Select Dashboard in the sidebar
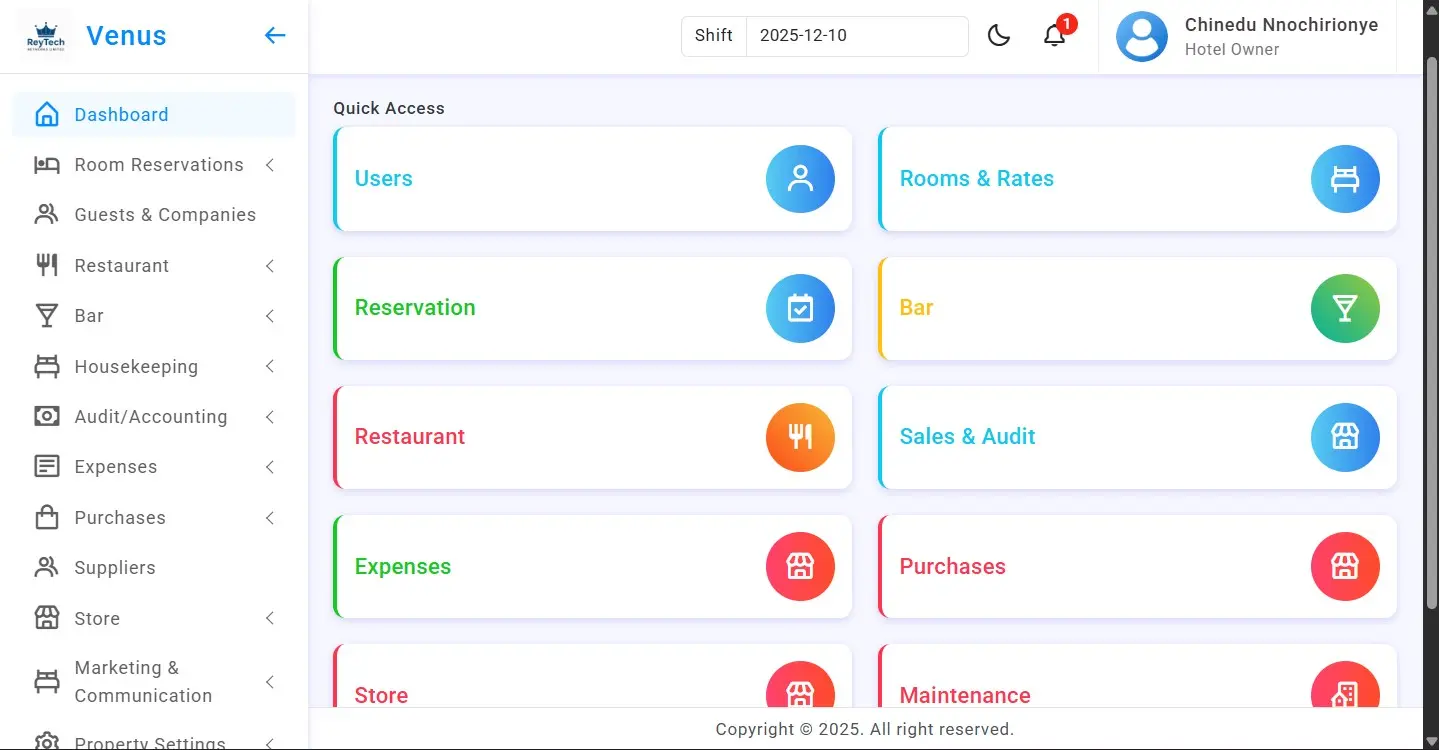The width and height of the screenshot is (1439, 750). (x=121, y=115)
